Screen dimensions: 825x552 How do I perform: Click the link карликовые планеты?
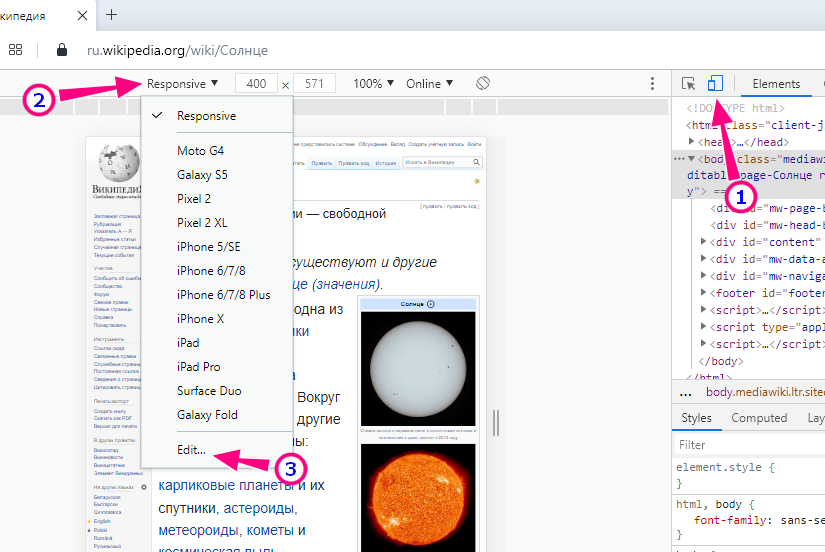[225, 485]
